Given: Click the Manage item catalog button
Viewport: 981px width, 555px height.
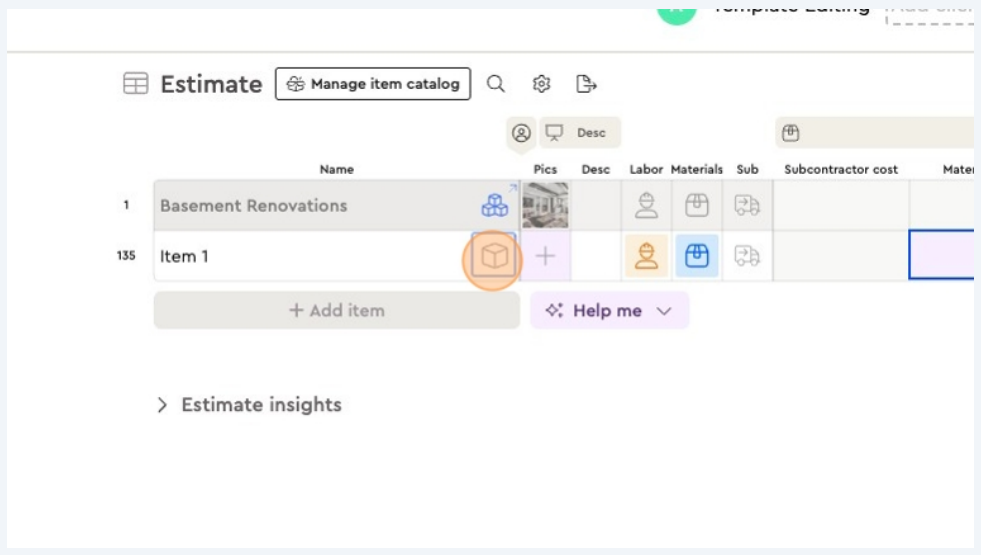Looking at the screenshot, I should click(x=373, y=84).
